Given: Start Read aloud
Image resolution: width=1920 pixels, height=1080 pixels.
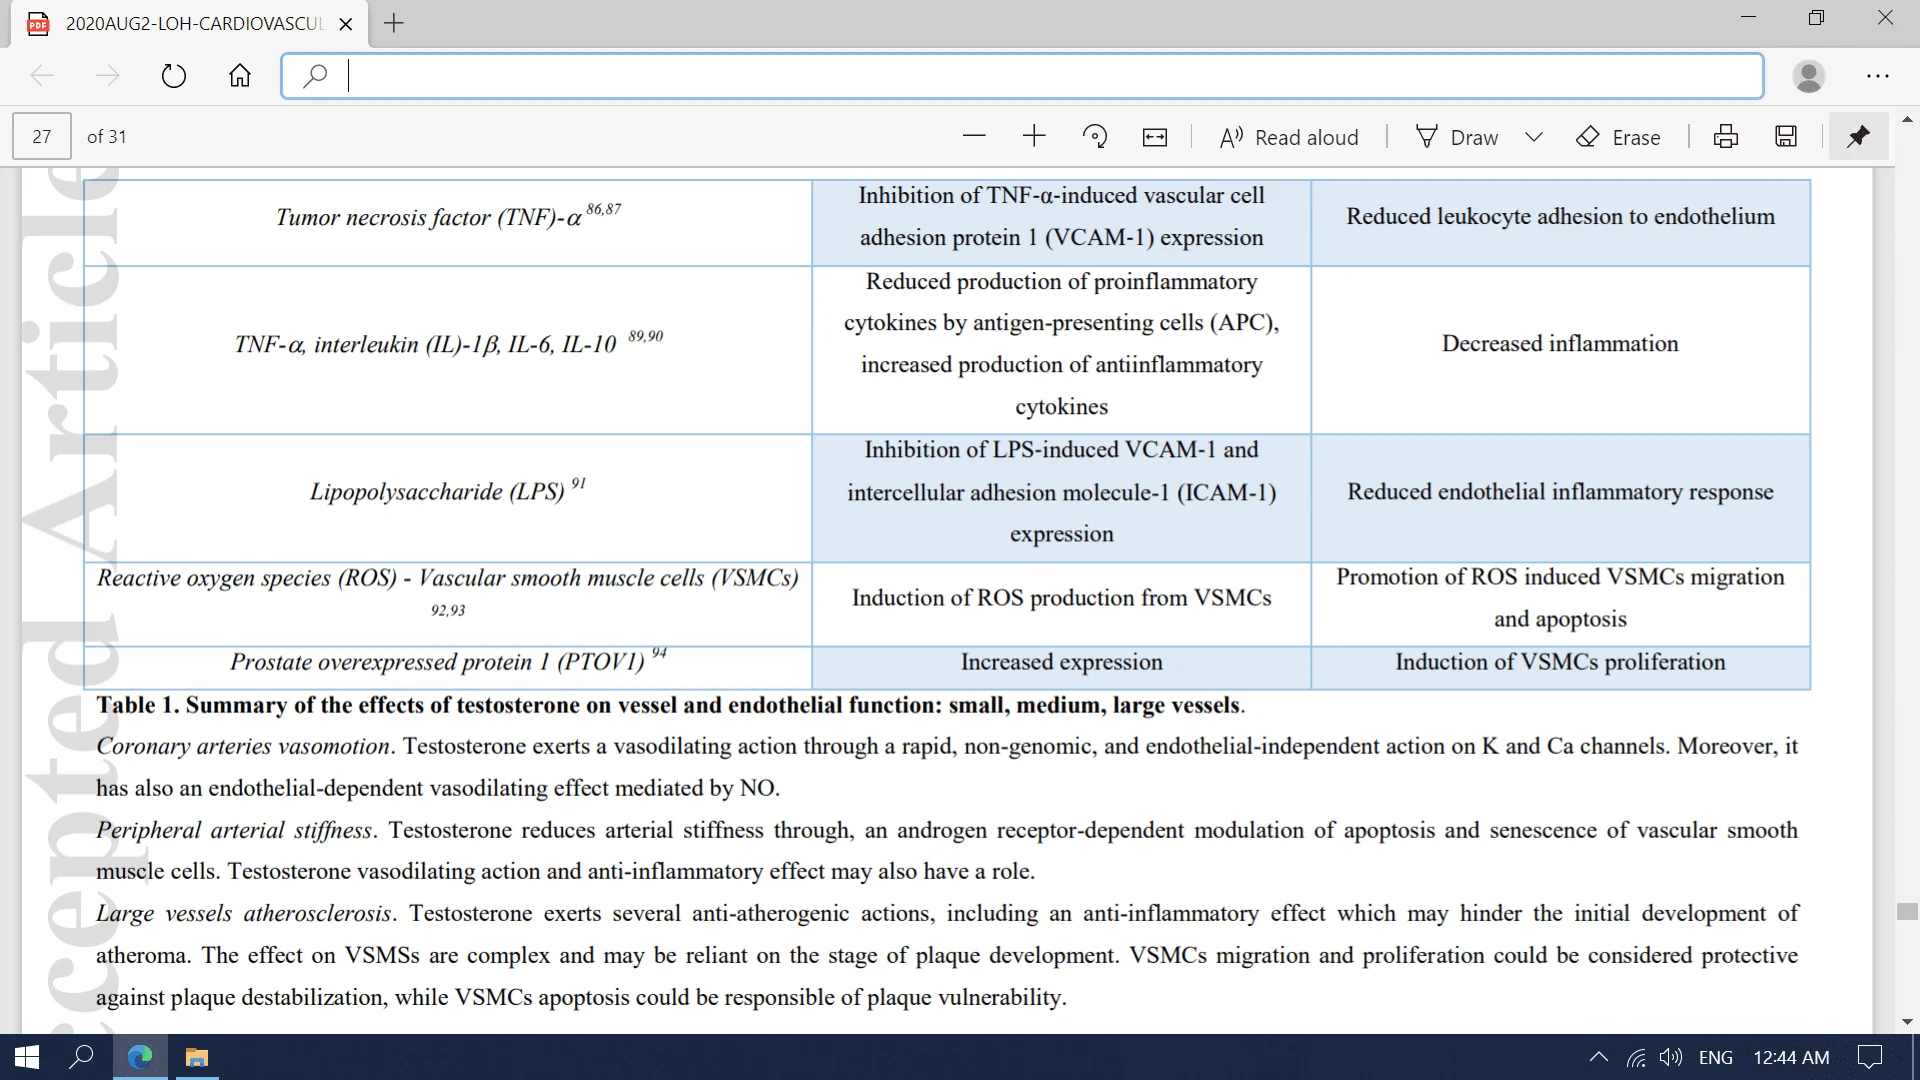Looking at the screenshot, I should pos(1289,137).
